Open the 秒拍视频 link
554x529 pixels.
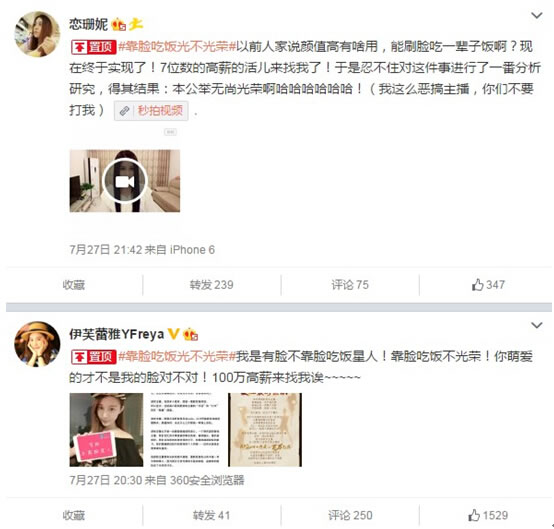[151, 111]
